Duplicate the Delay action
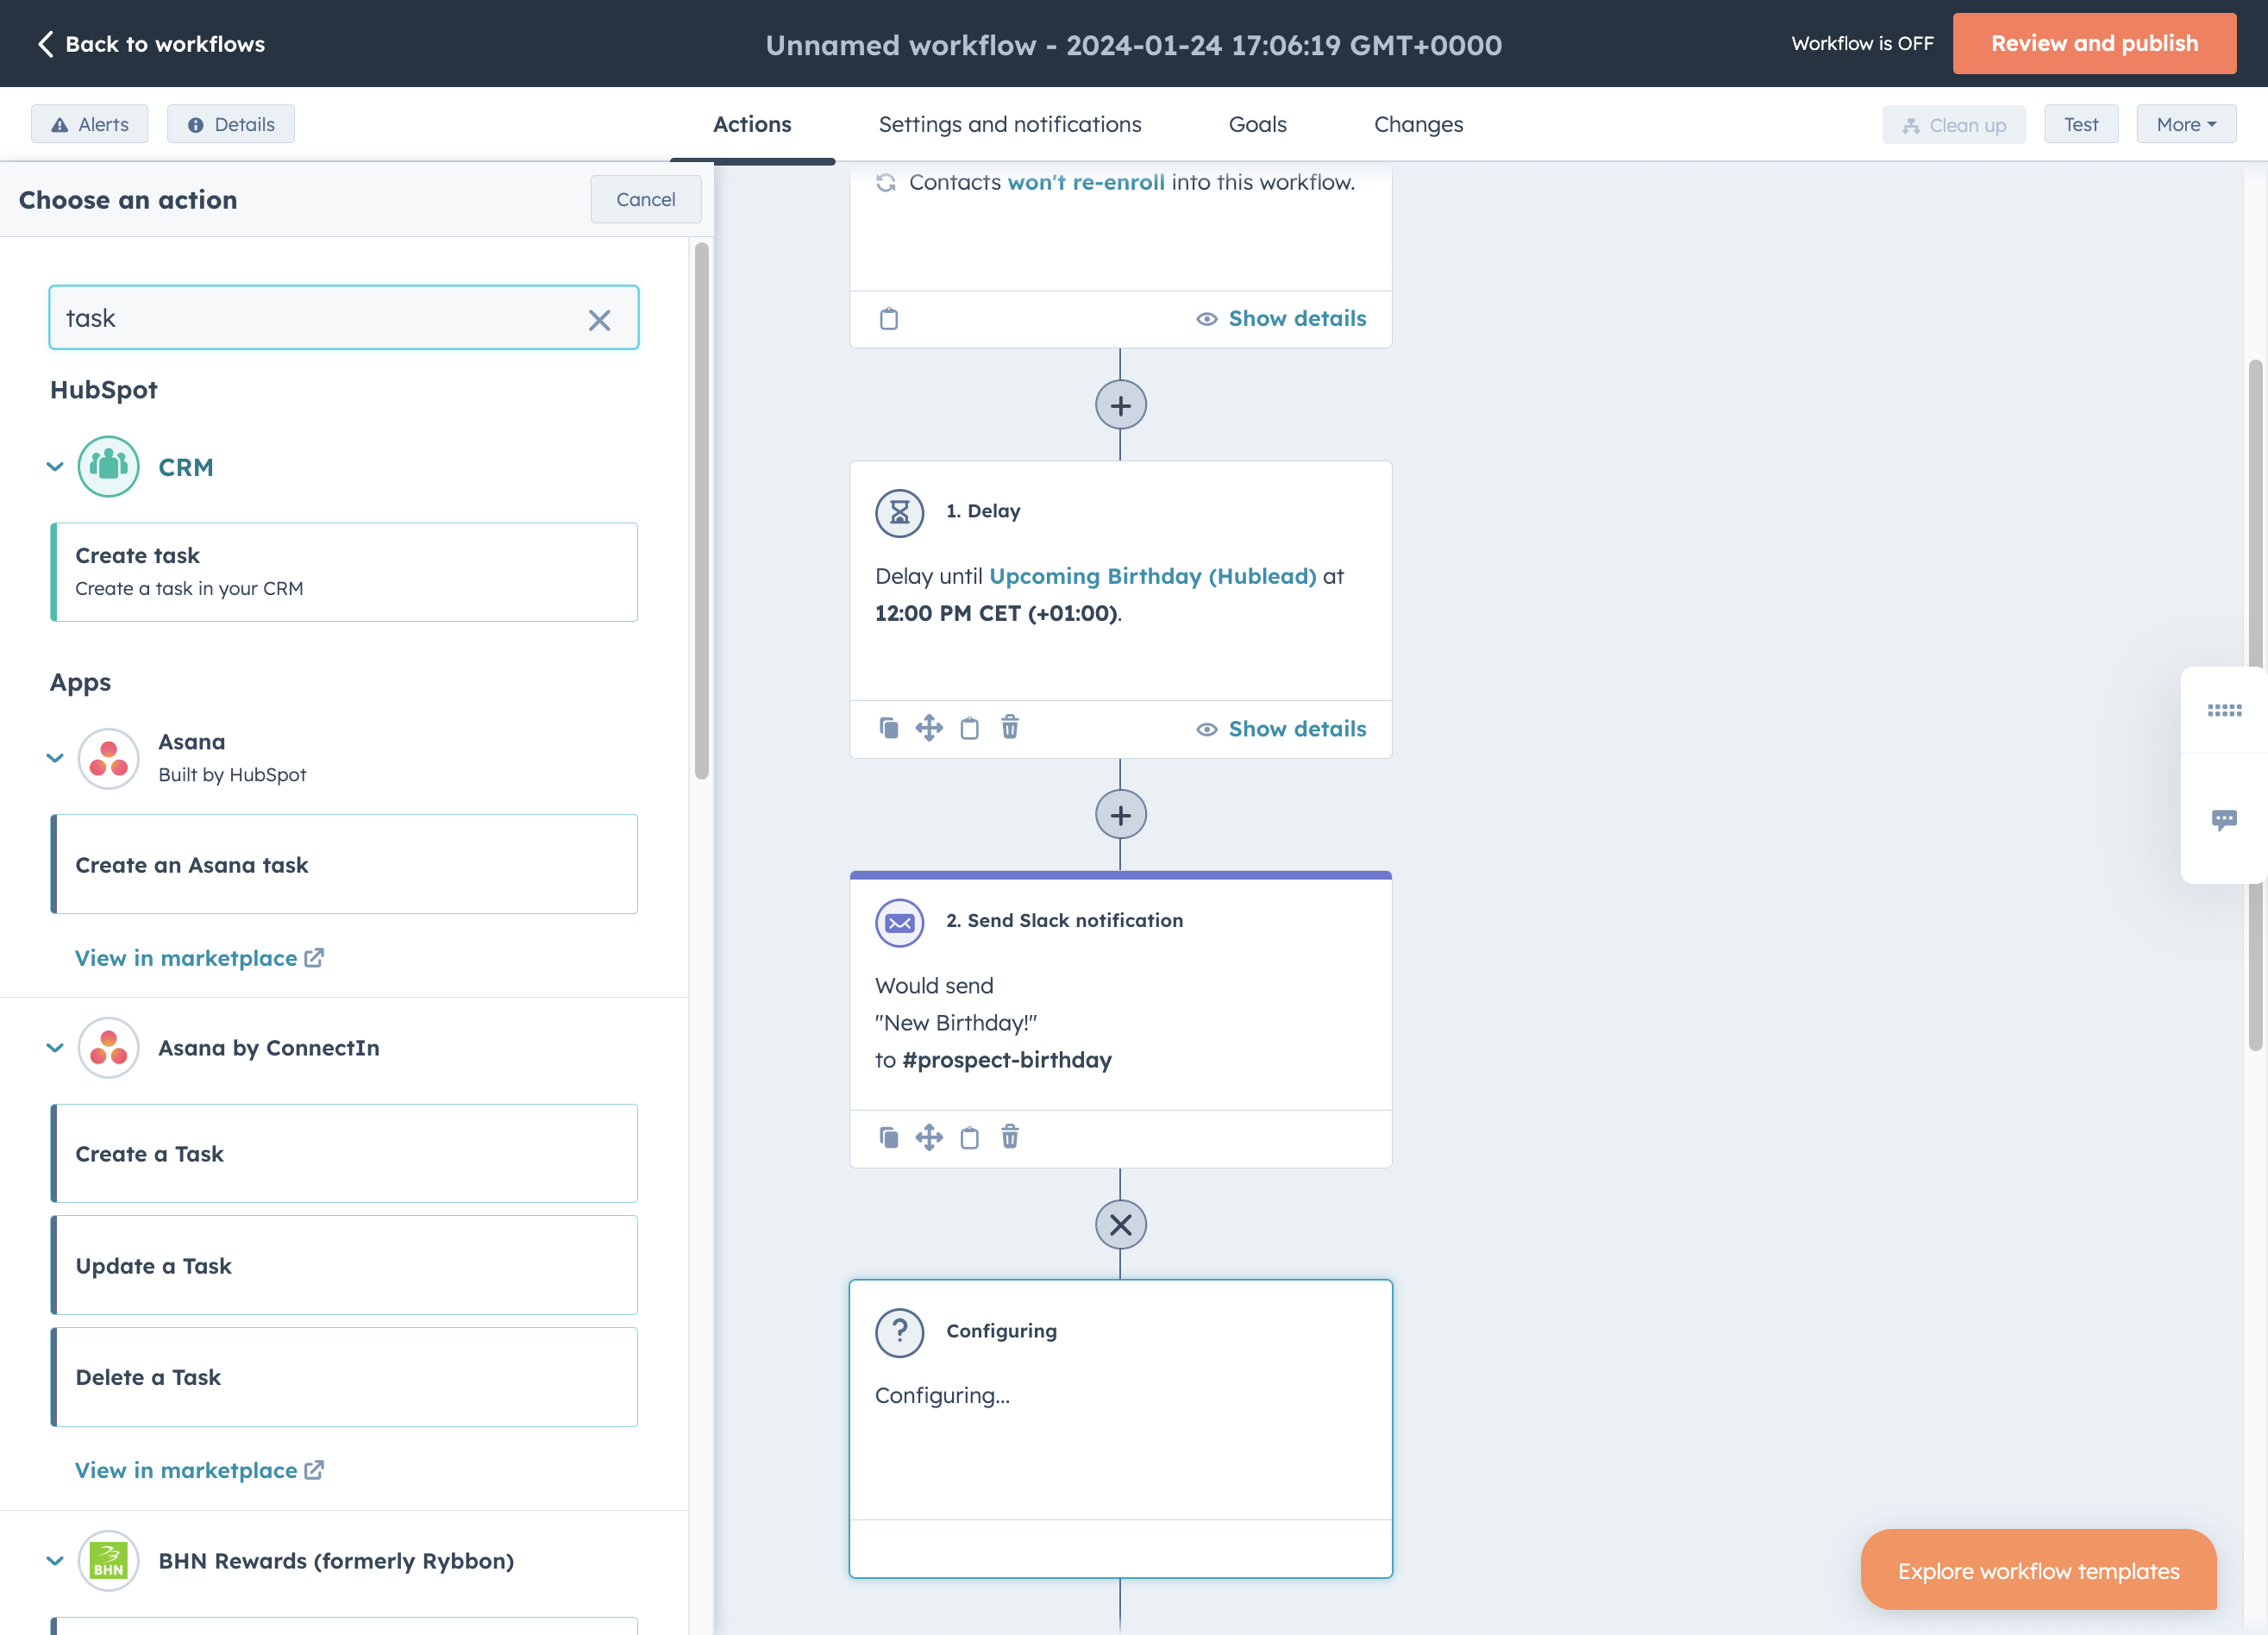The image size is (2268, 1635). [x=889, y=728]
